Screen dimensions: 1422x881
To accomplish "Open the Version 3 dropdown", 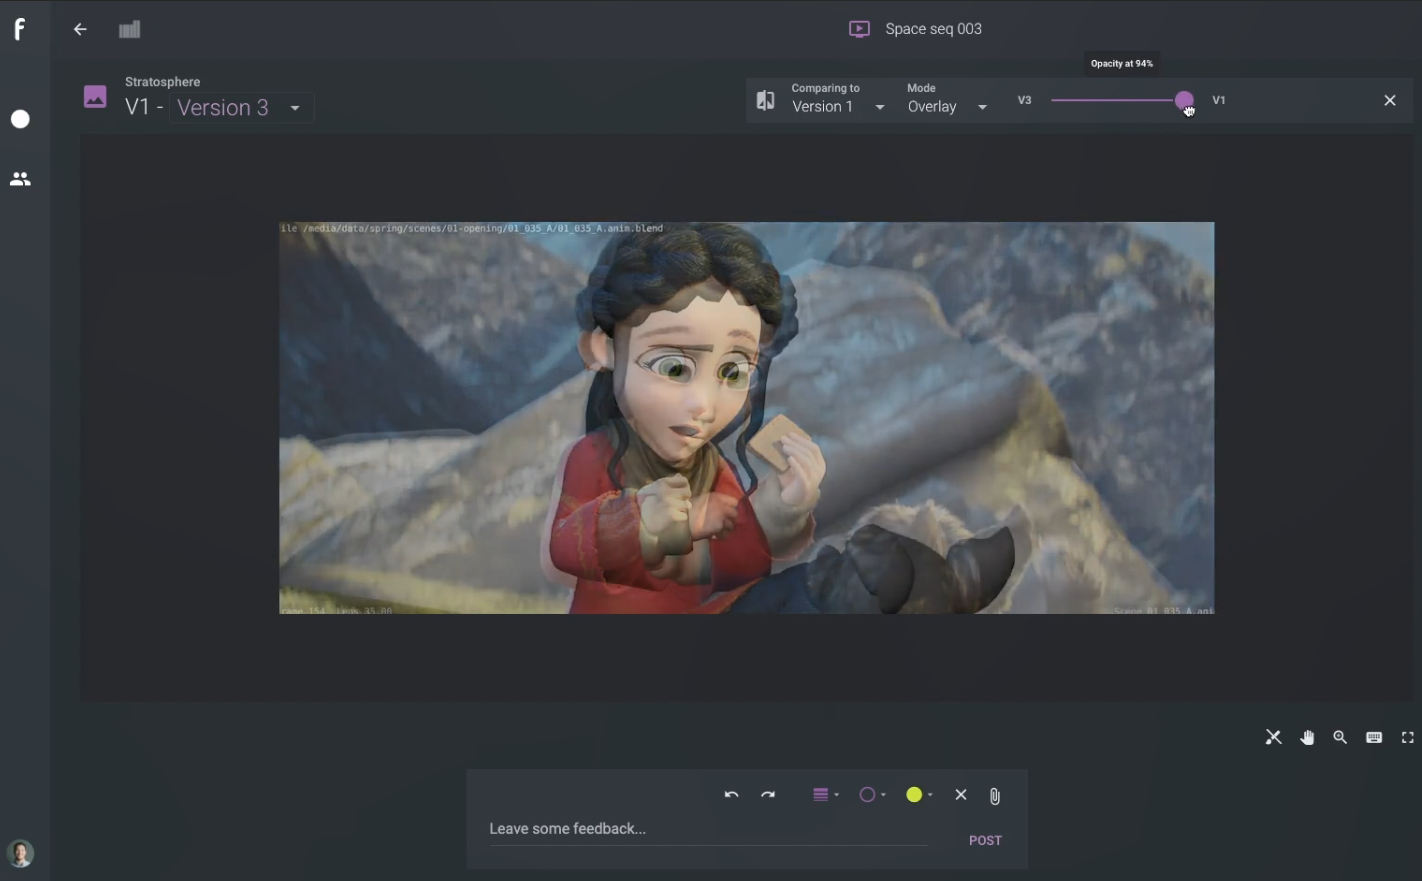I will point(241,108).
